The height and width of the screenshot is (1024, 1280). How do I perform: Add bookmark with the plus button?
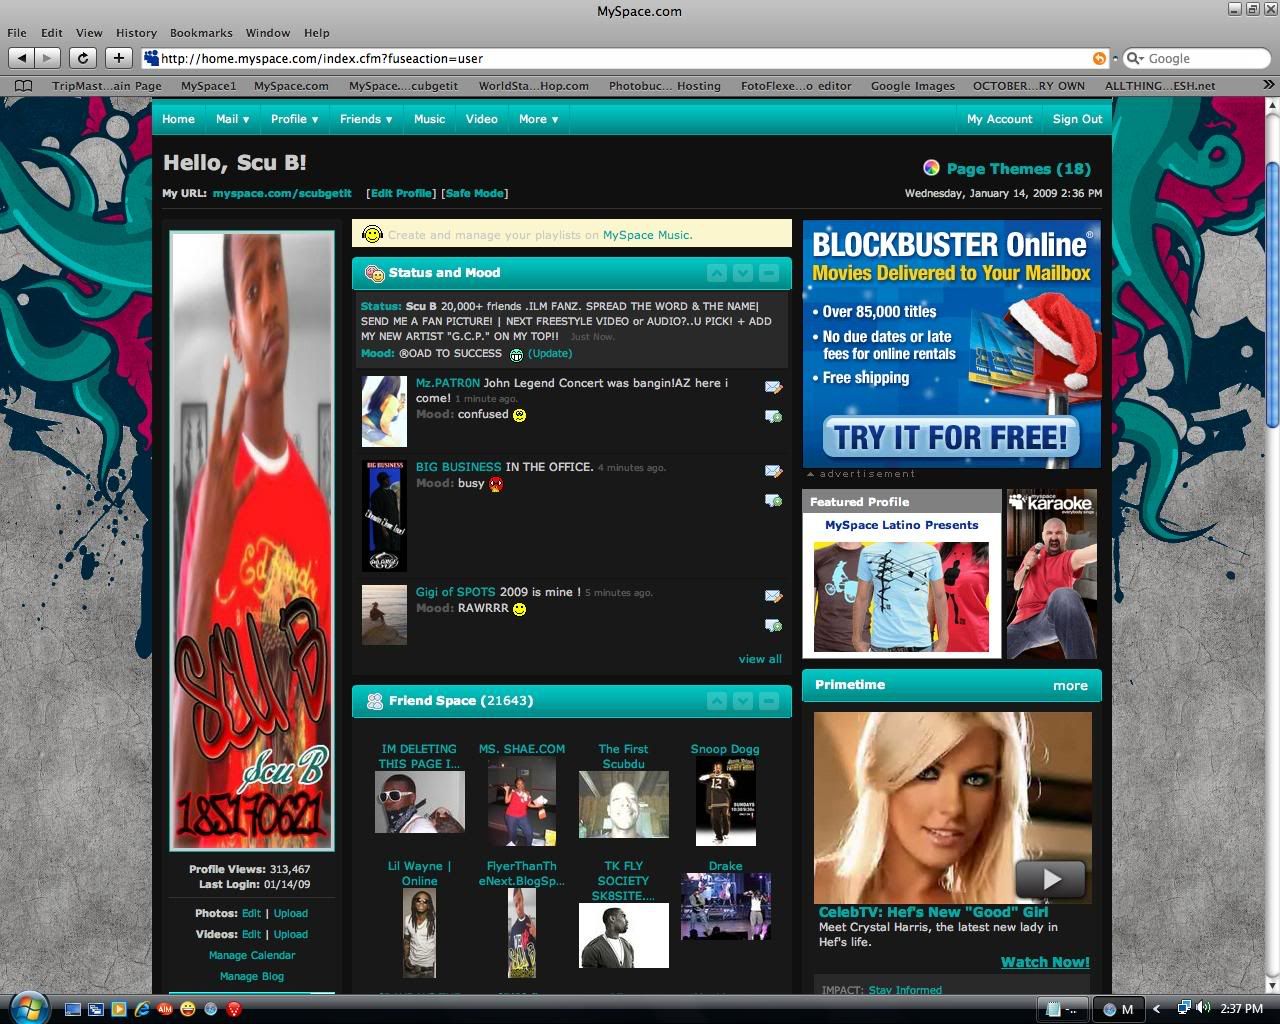(x=118, y=58)
